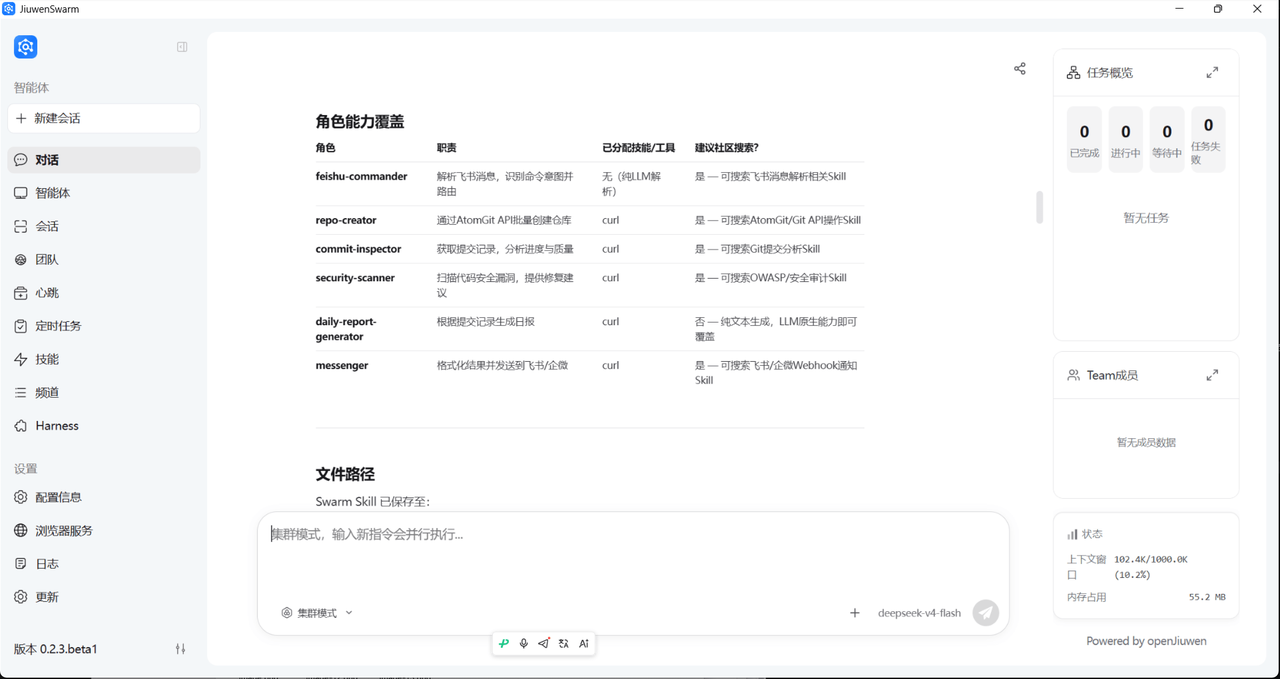This screenshot has width=1280, height=679.
Task: Open 配置信息 settings
Action: [104, 497]
